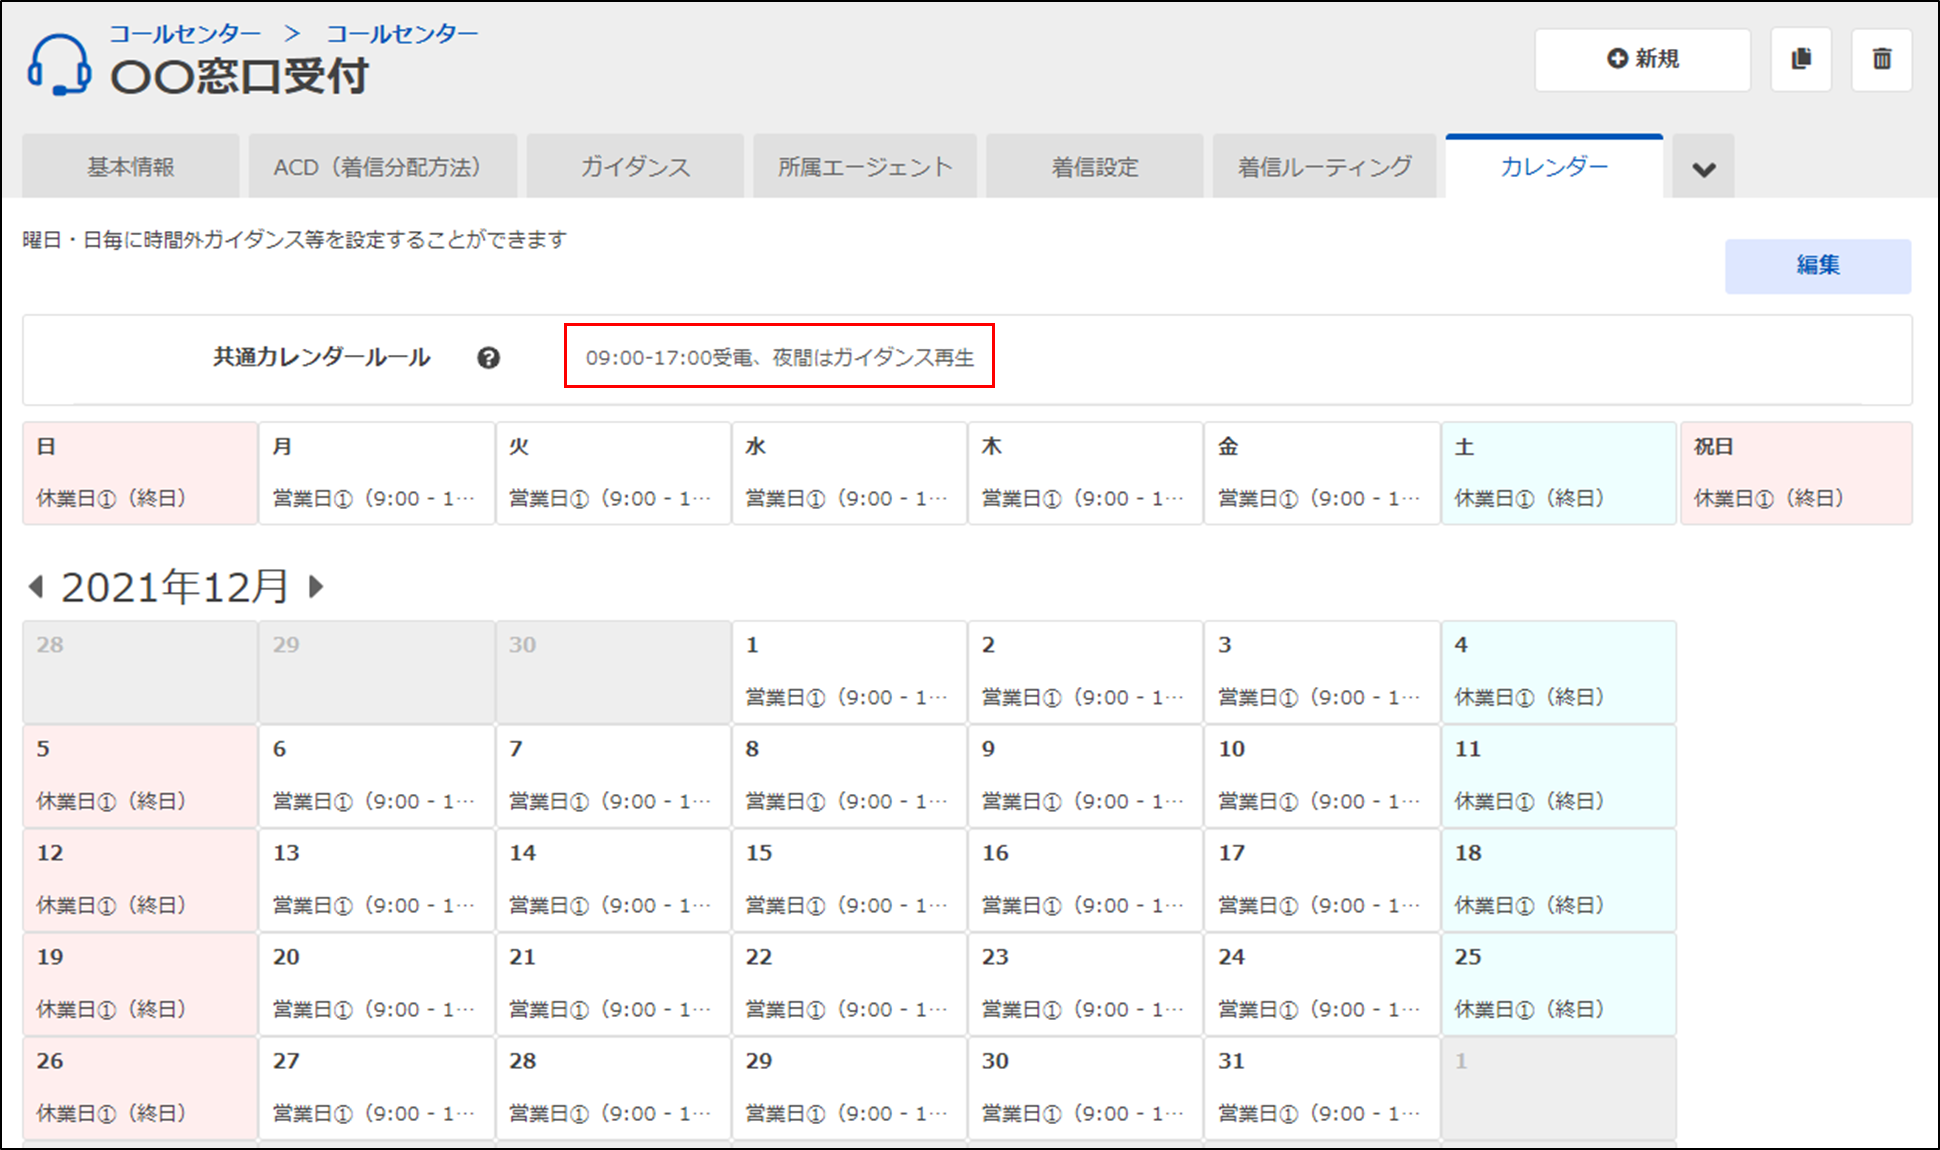This screenshot has height=1150, width=1940.
Task: Click the common calendar rule text 09:00-17:00受電
Action: [779, 357]
